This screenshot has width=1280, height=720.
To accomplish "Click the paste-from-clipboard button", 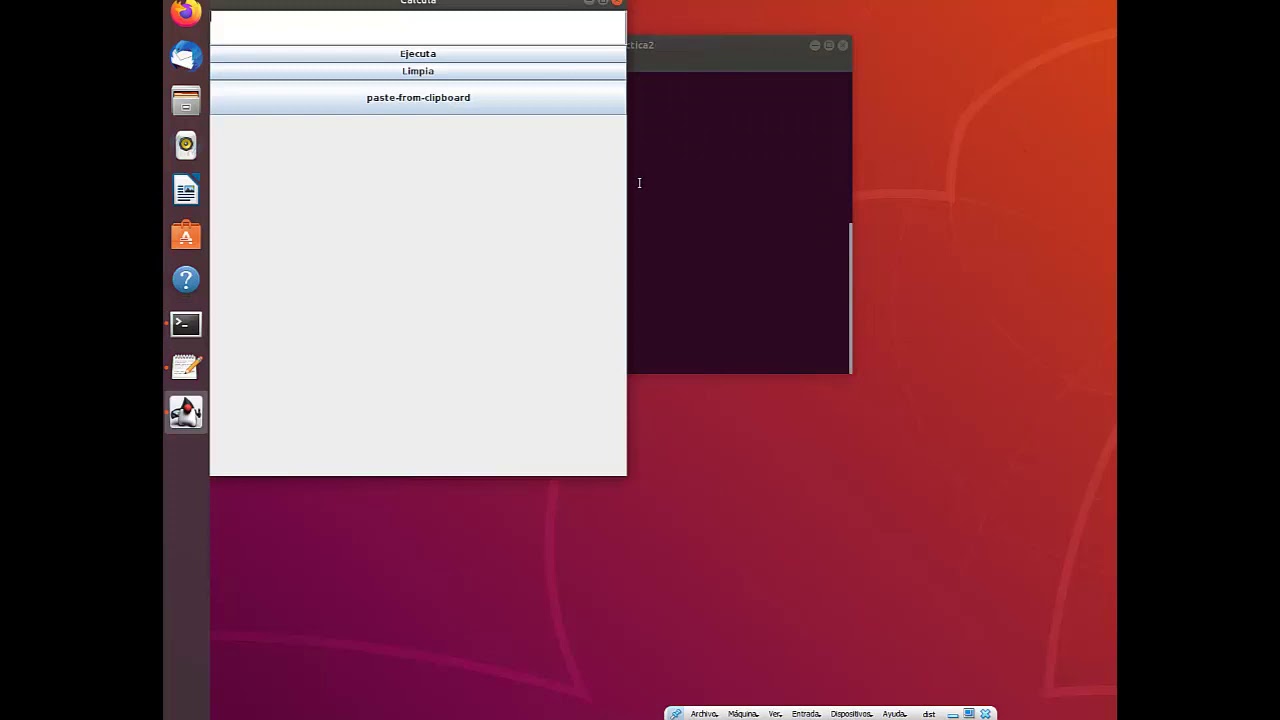I will coord(418,97).
